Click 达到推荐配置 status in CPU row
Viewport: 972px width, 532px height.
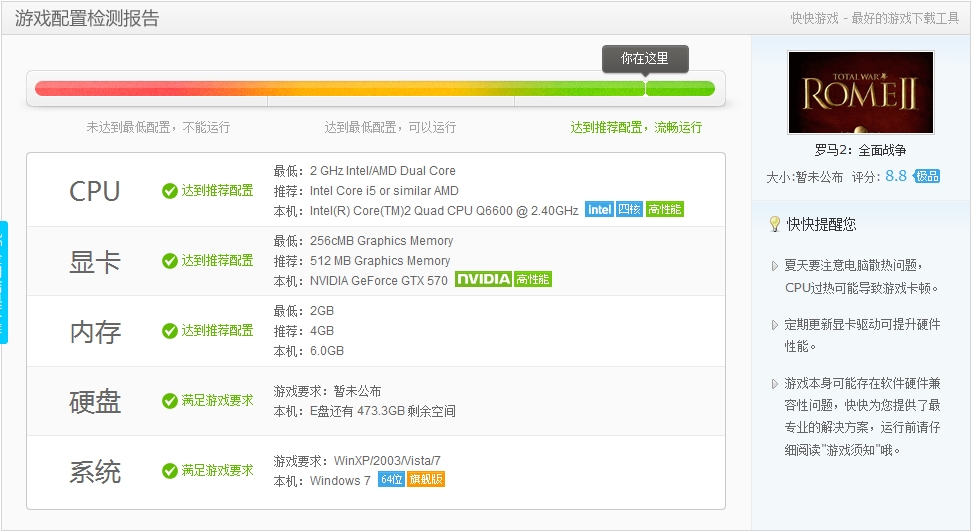pos(217,190)
